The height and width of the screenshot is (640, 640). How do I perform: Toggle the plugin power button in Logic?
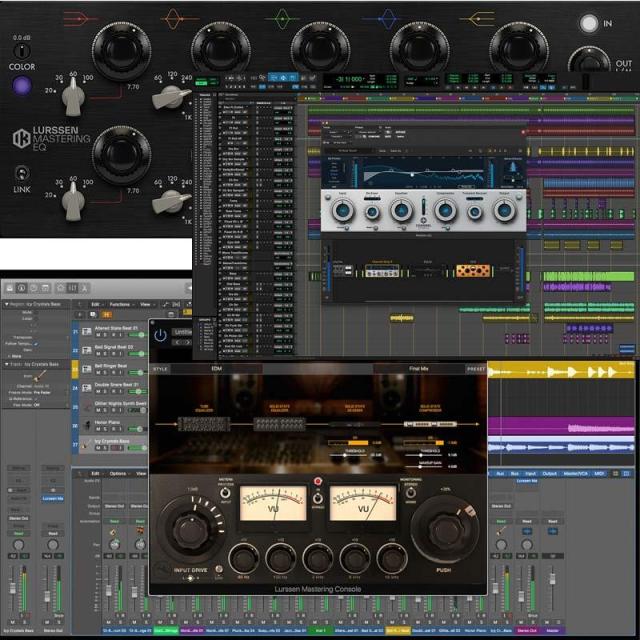[160, 333]
